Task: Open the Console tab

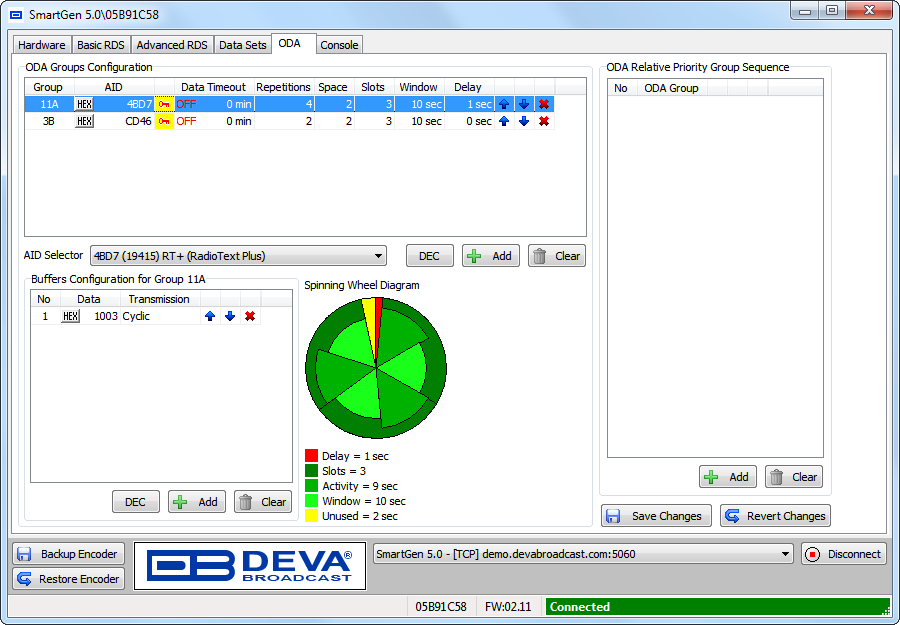Action: coord(339,45)
